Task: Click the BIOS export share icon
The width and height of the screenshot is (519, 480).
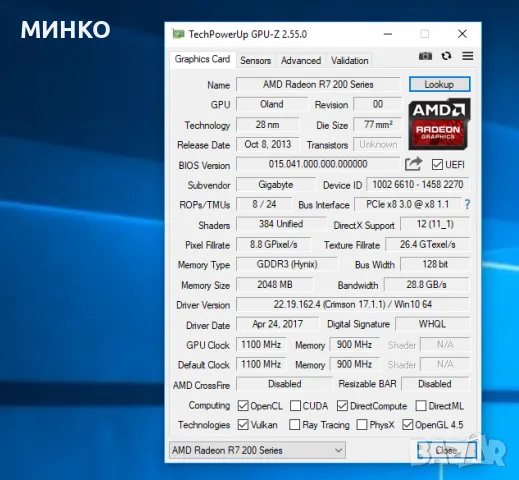Action: coord(413,164)
